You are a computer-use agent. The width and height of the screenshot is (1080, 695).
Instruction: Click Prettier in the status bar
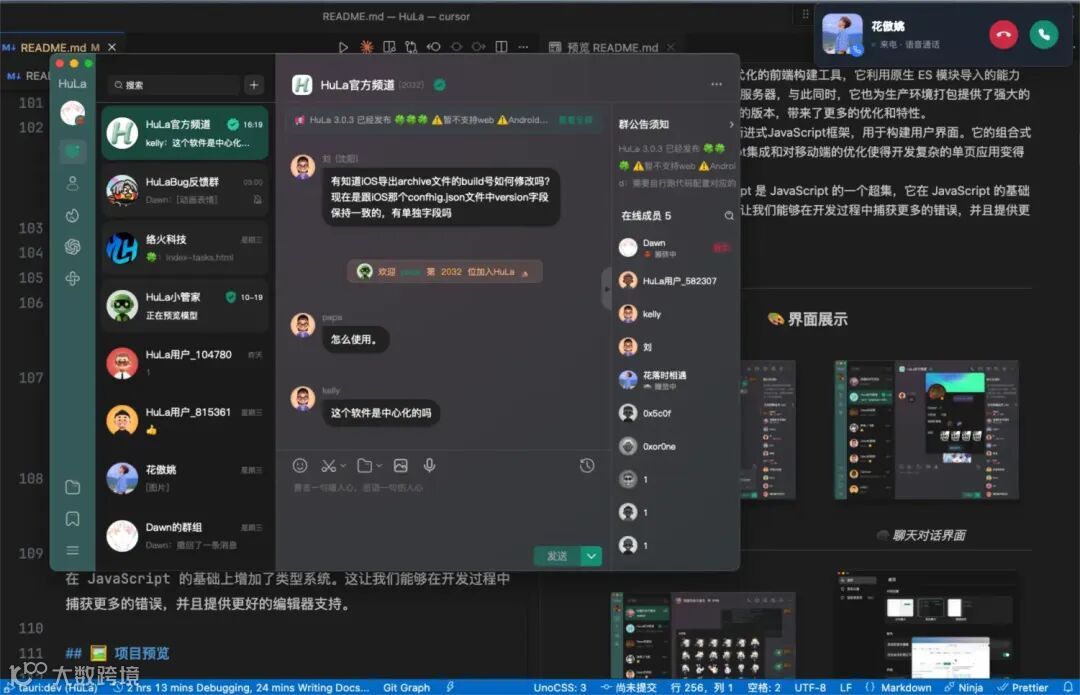pyautogui.click(x=1022, y=687)
